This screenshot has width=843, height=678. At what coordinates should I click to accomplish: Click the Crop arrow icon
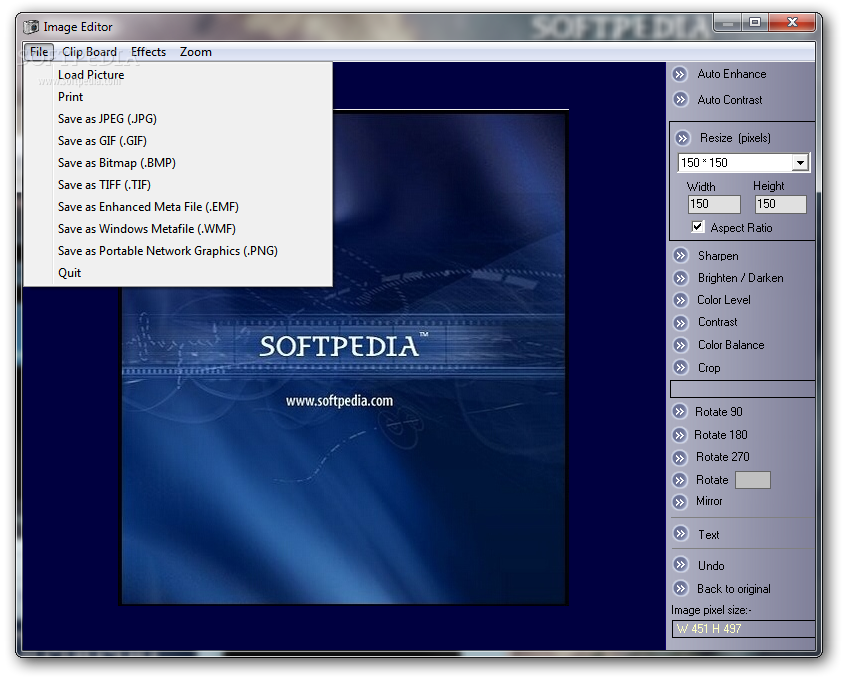[681, 367]
